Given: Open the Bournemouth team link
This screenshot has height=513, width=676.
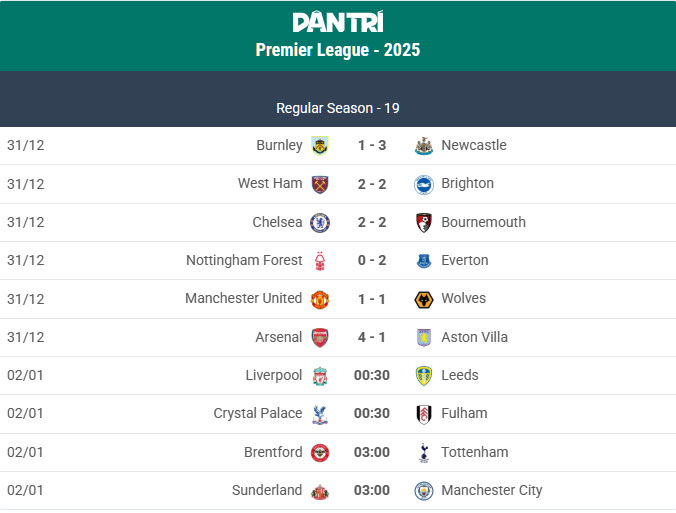Looking at the screenshot, I should pos(483,222).
